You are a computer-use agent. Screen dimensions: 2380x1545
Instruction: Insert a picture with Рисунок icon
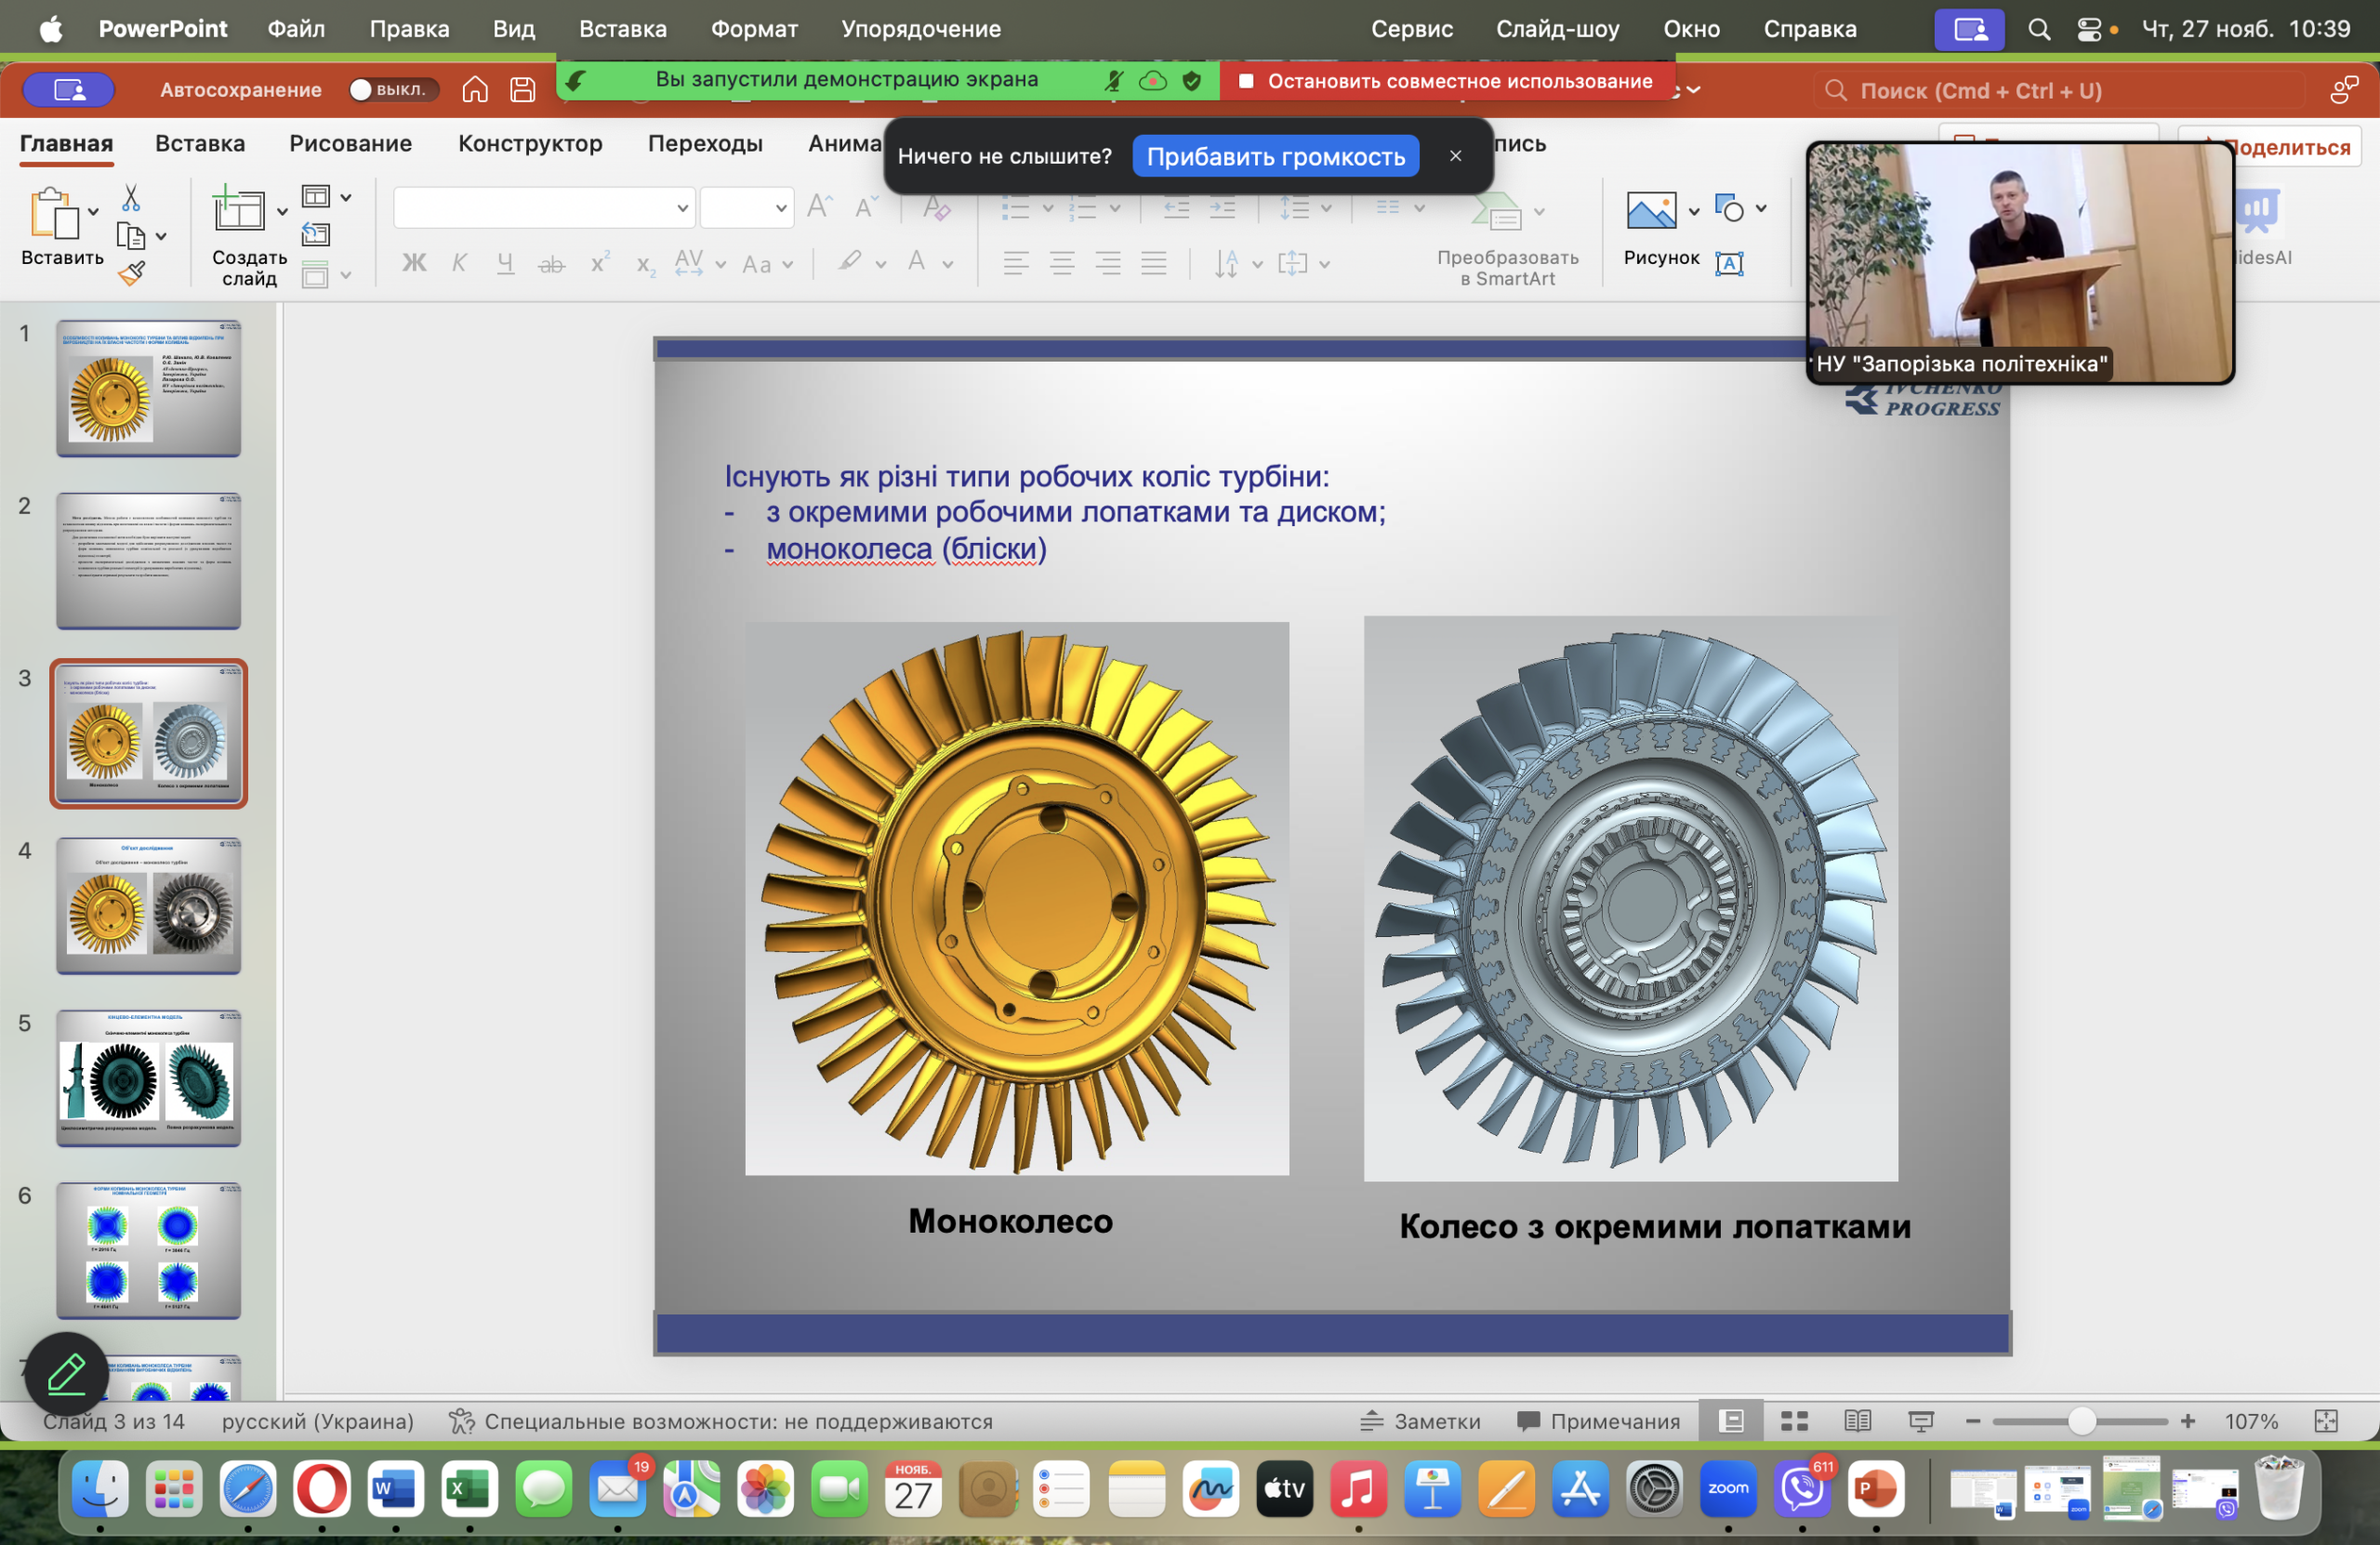1651,211
